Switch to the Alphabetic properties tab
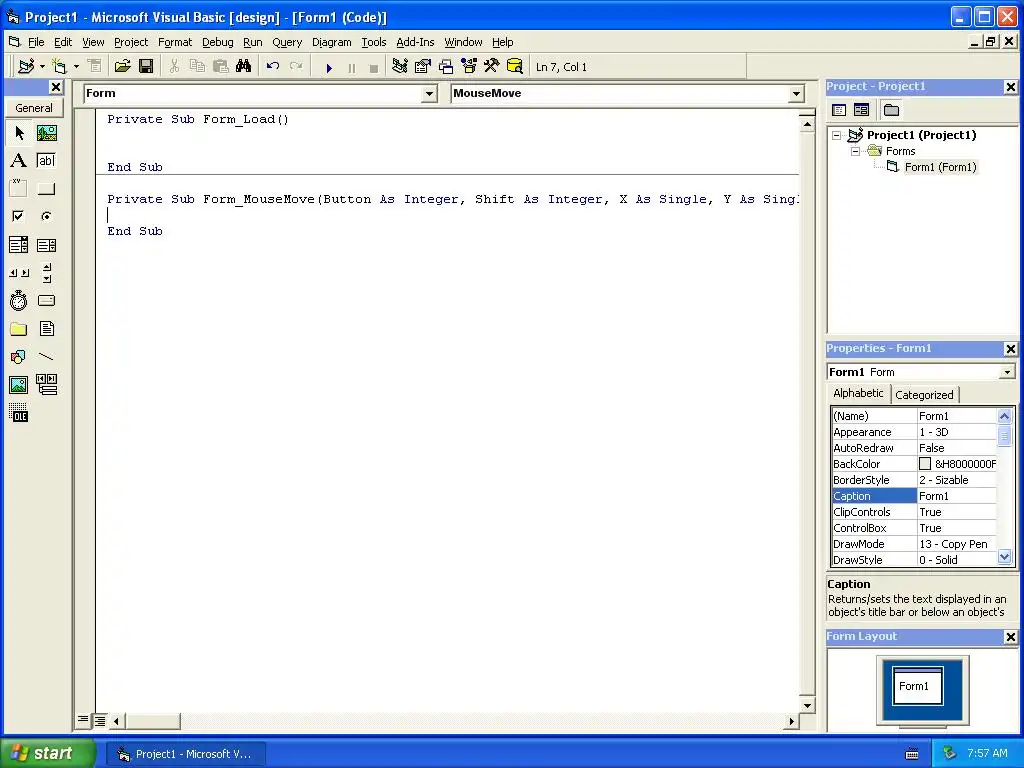 tap(858, 393)
